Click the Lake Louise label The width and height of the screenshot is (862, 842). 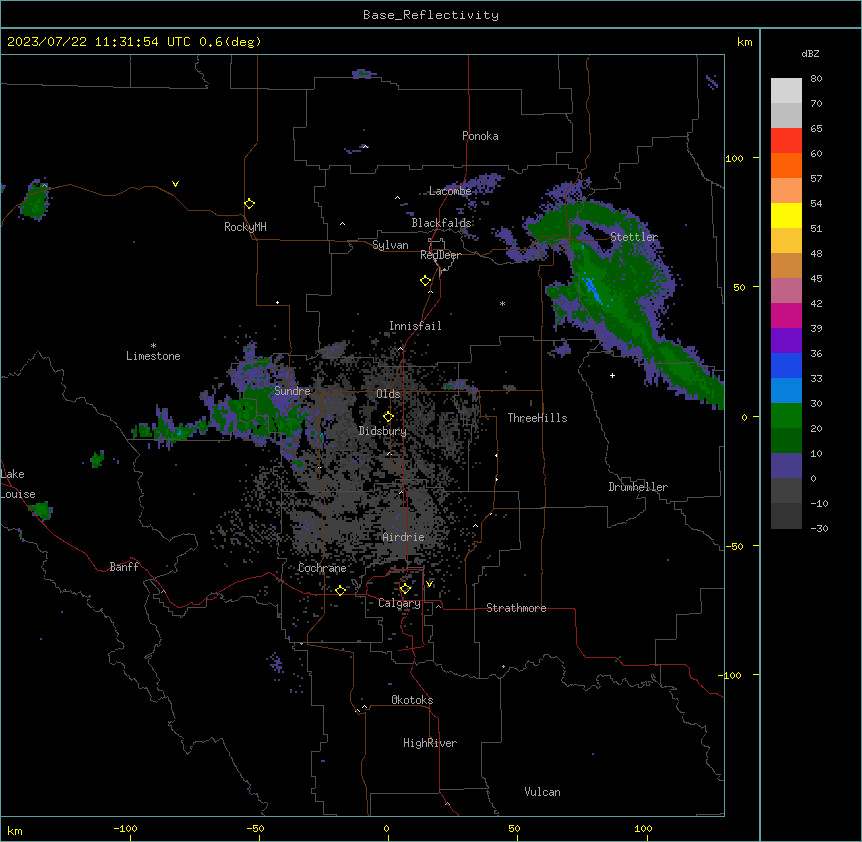[18, 484]
